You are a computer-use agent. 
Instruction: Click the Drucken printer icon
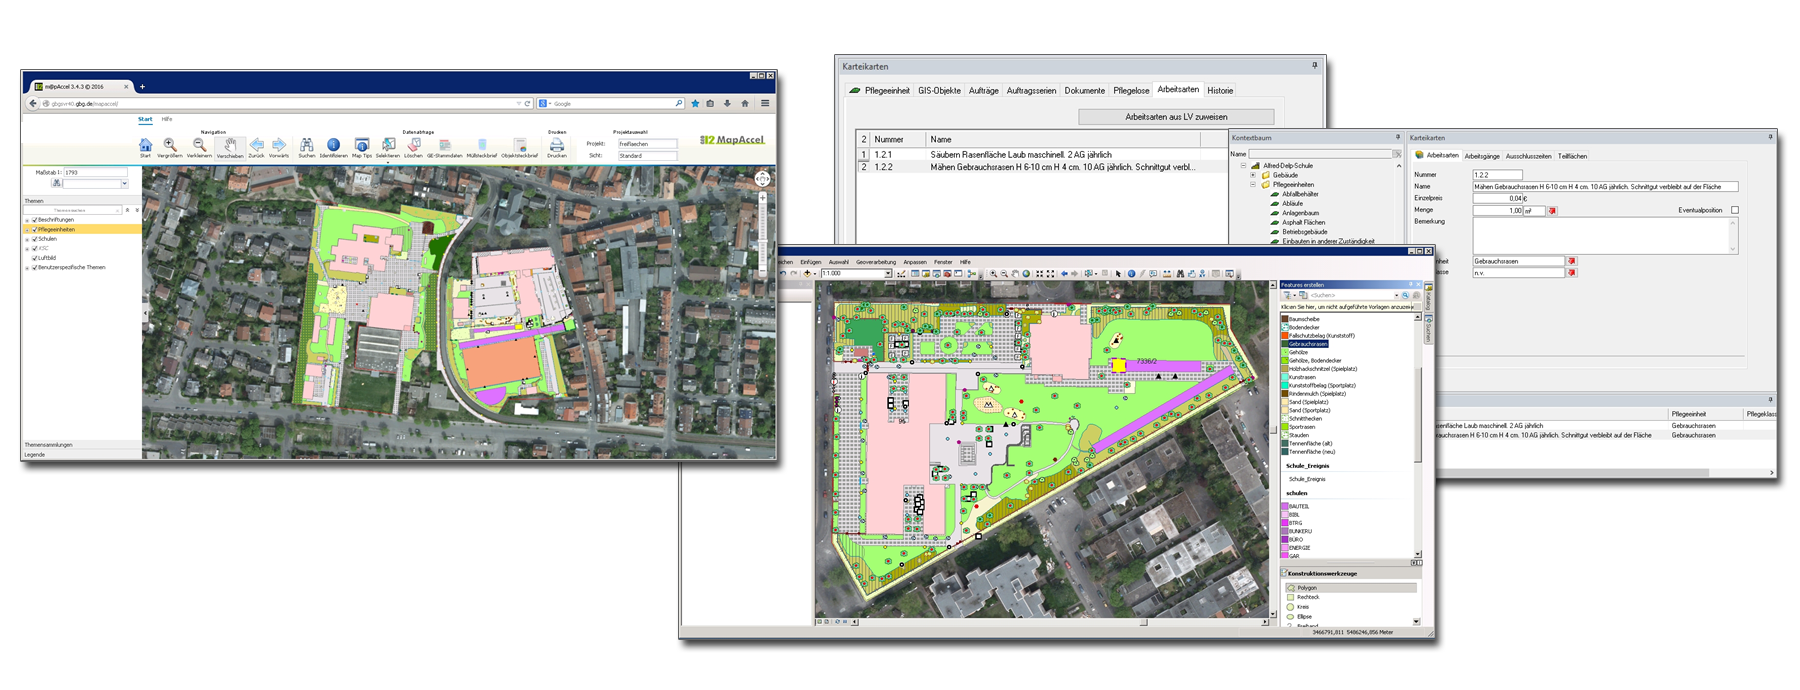coord(557,145)
